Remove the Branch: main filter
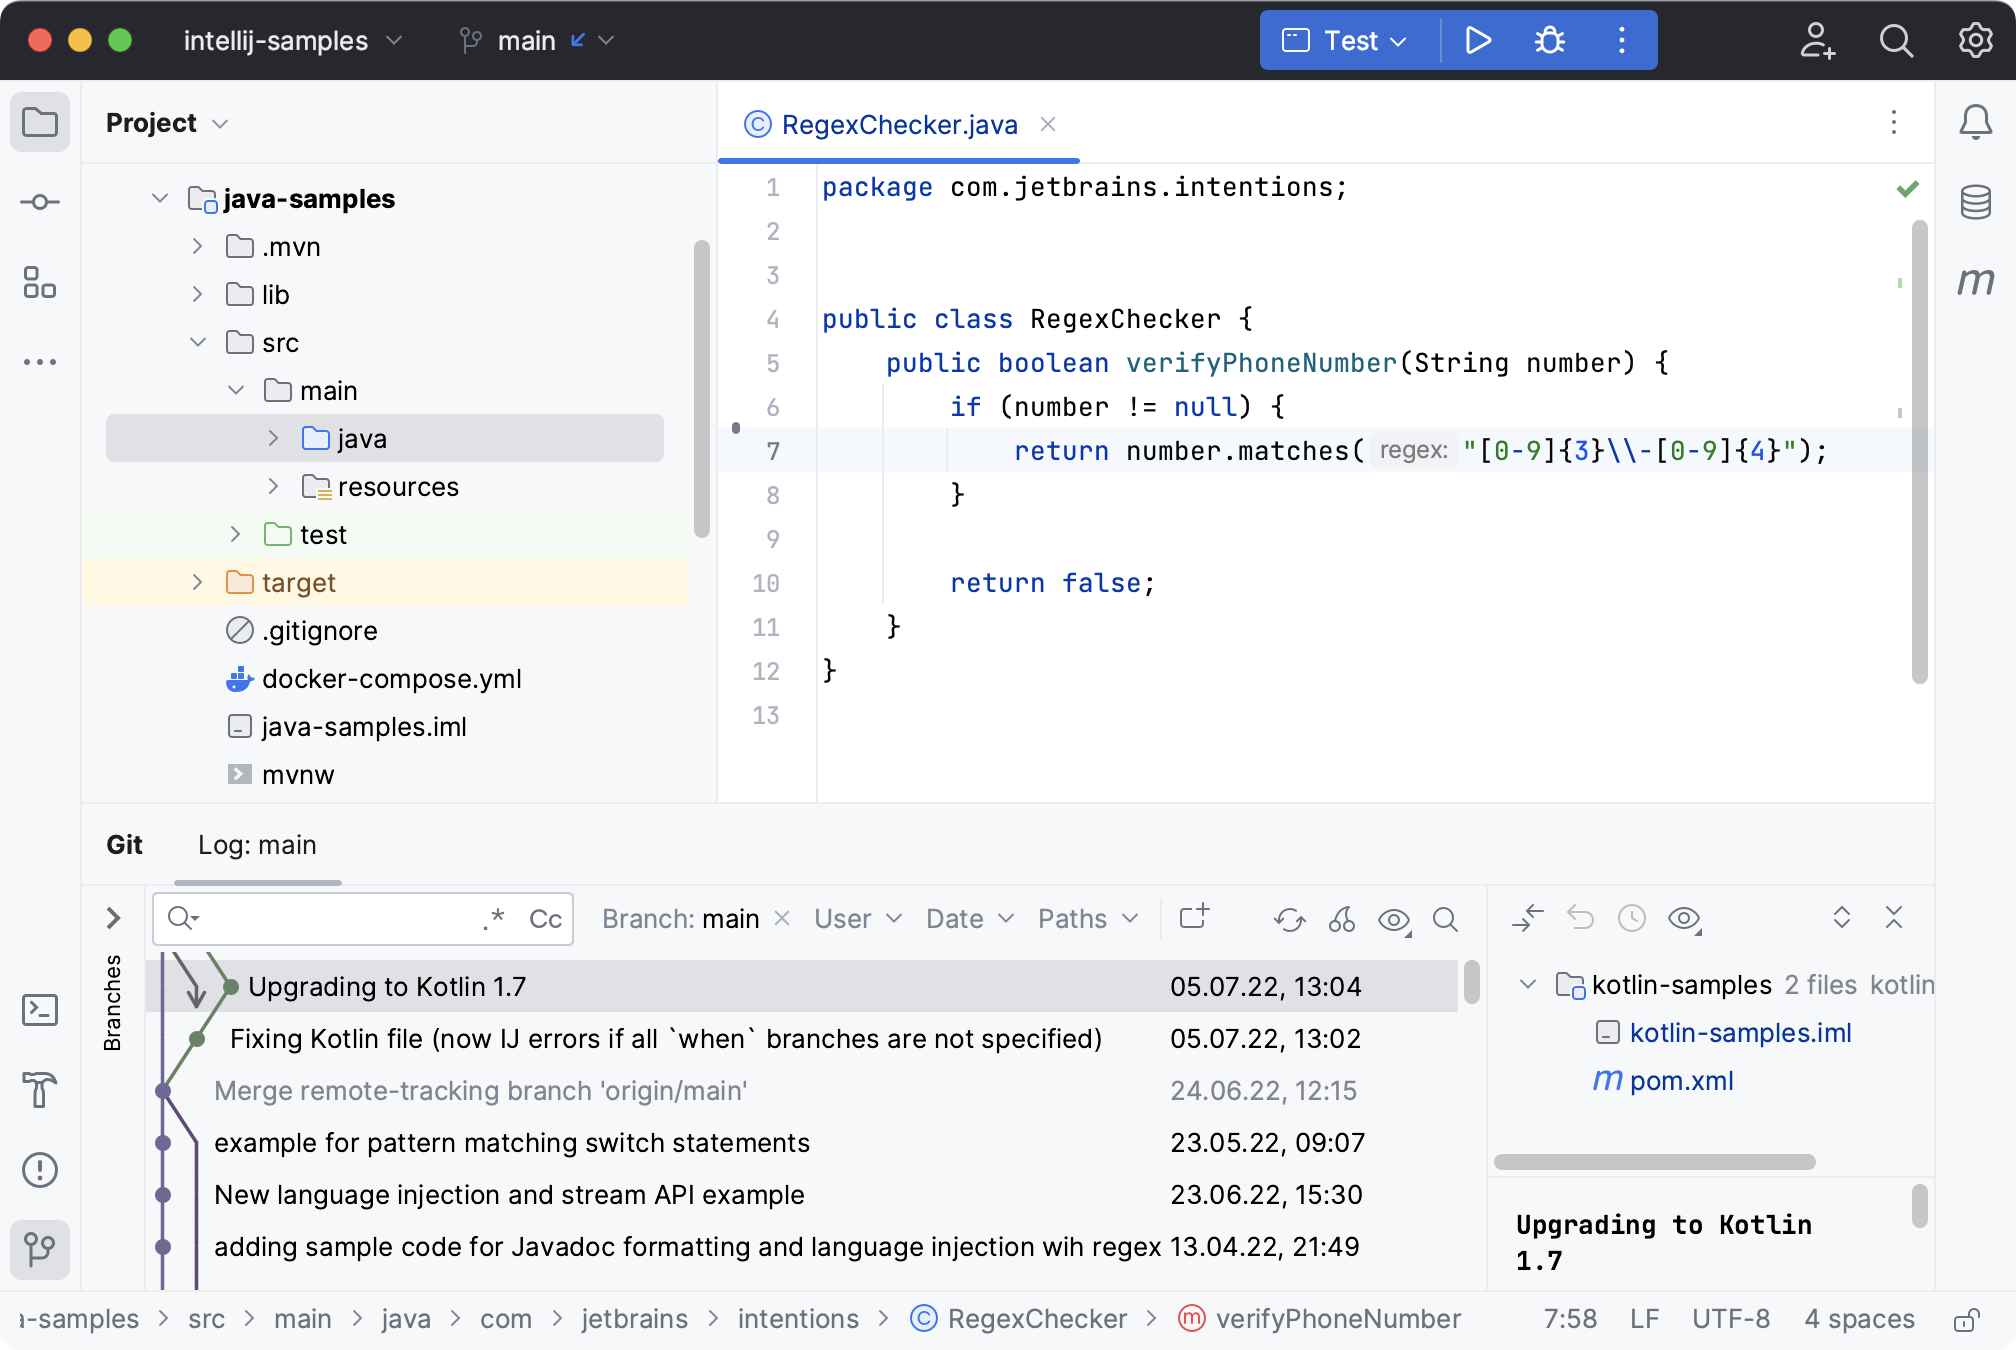Viewport: 2016px width, 1350px height. pos(783,918)
